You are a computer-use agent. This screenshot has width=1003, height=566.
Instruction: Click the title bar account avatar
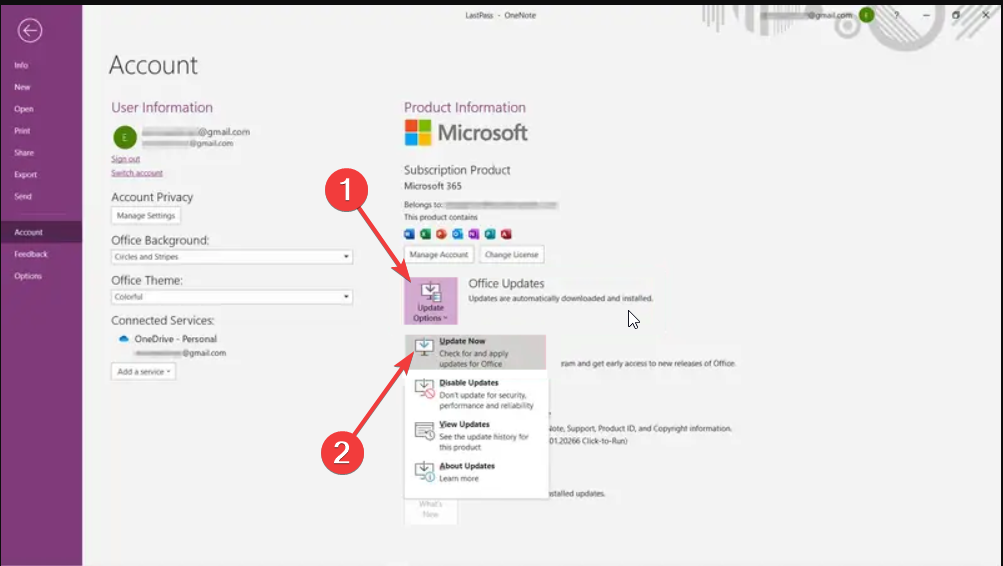coord(866,15)
